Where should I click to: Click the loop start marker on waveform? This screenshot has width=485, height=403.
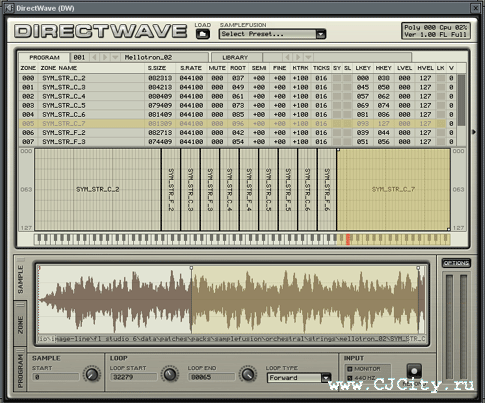191,268
